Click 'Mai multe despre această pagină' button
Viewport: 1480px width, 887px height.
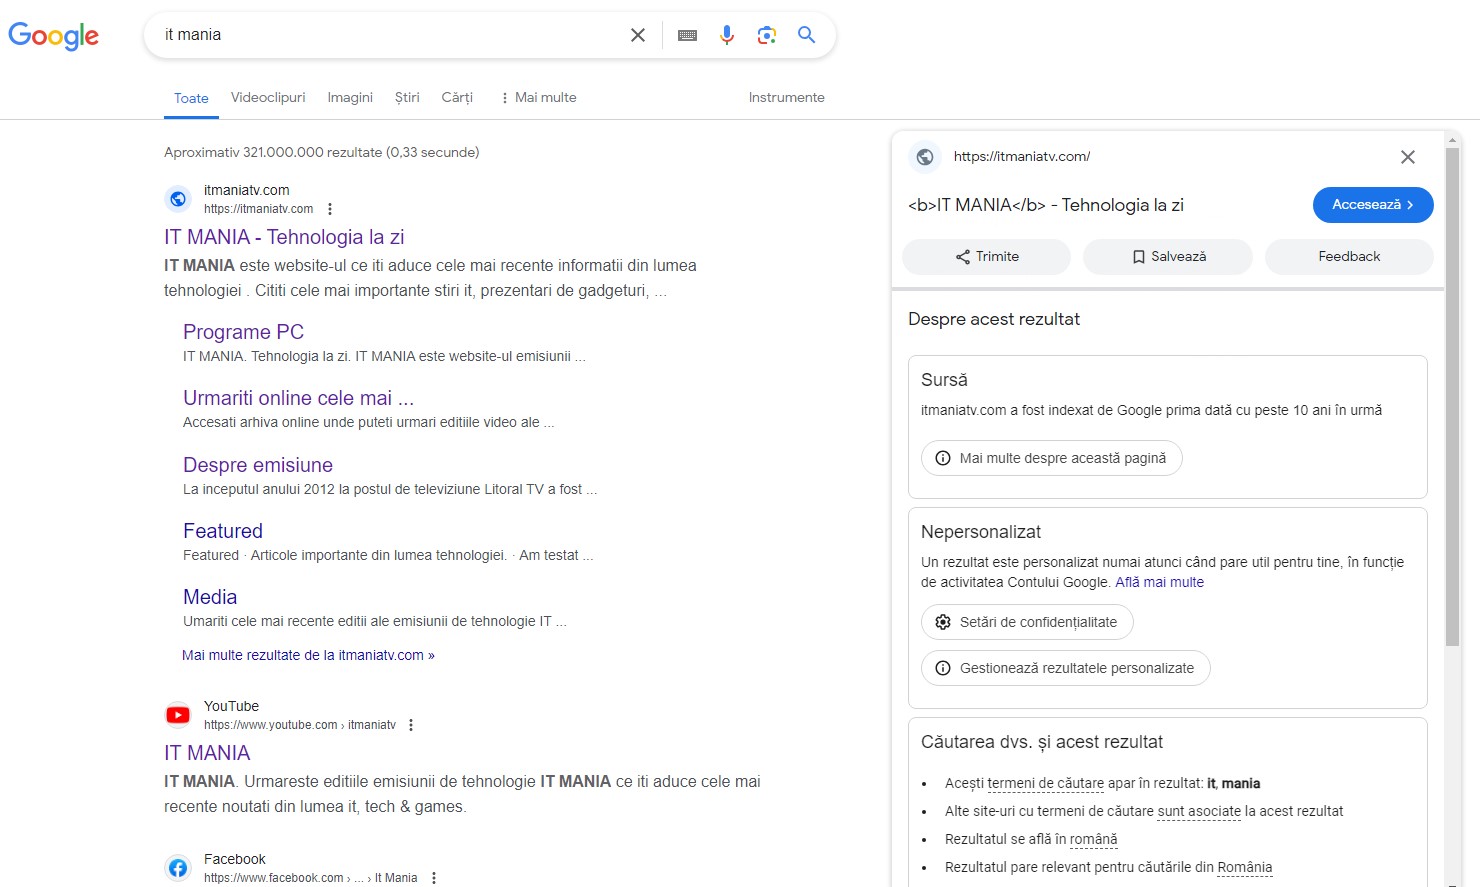(x=1052, y=458)
